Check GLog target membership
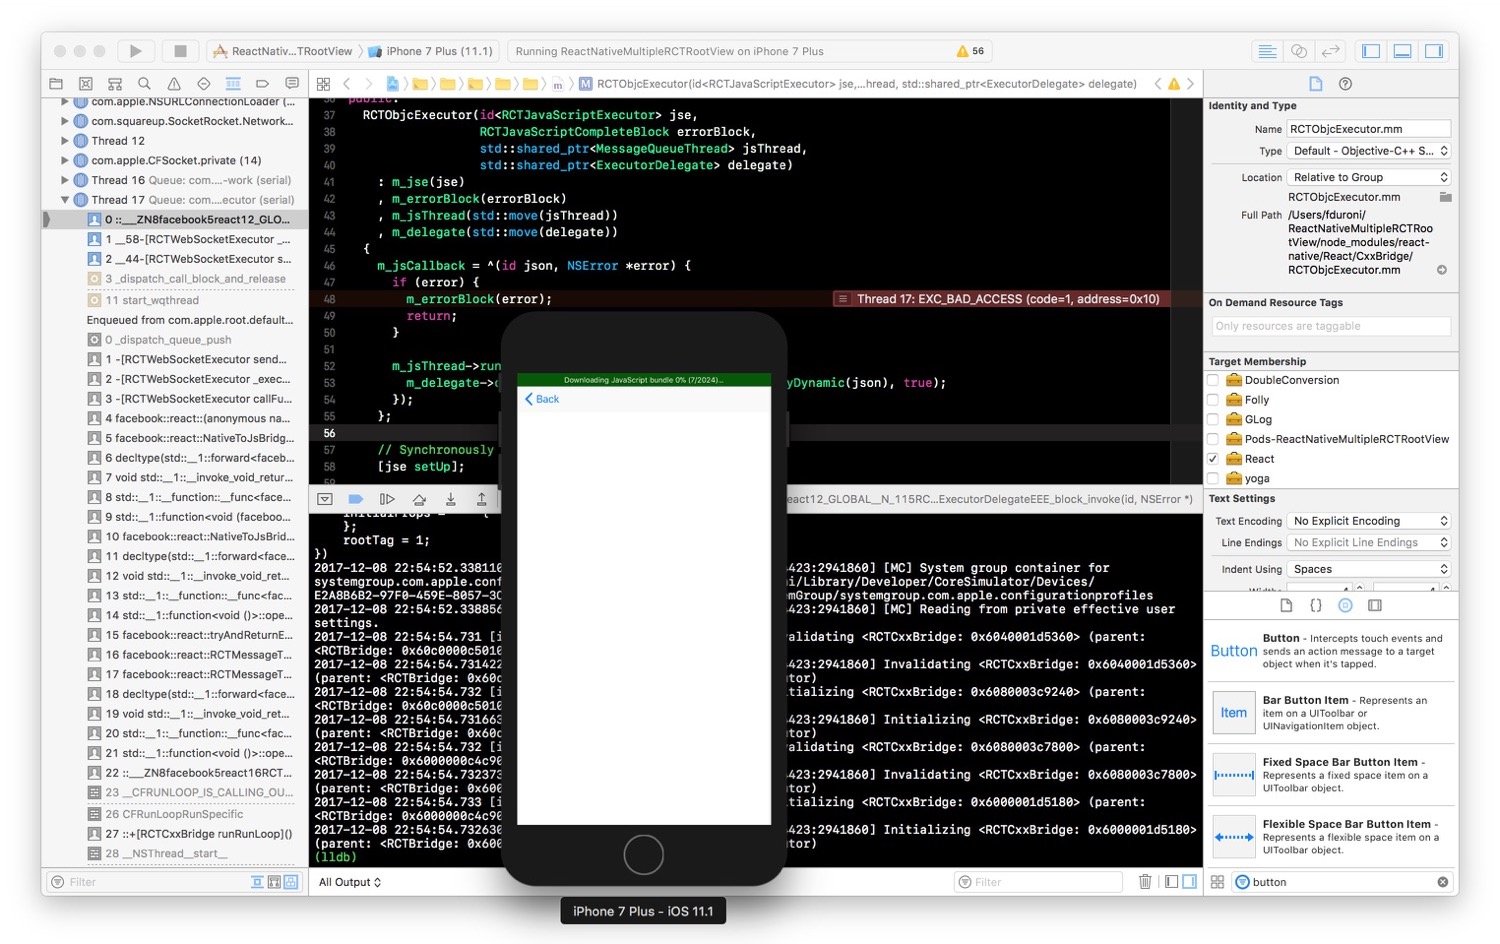Image resolution: width=1500 pixels, height=944 pixels. (x=1213, y=419)
